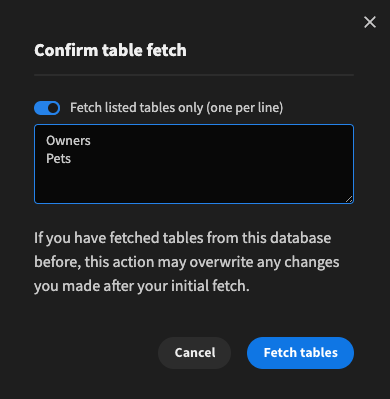Viewport: 390px width, 399px height.
Task: Close the Confirm table fetch dialog
Action: (370, 22)
